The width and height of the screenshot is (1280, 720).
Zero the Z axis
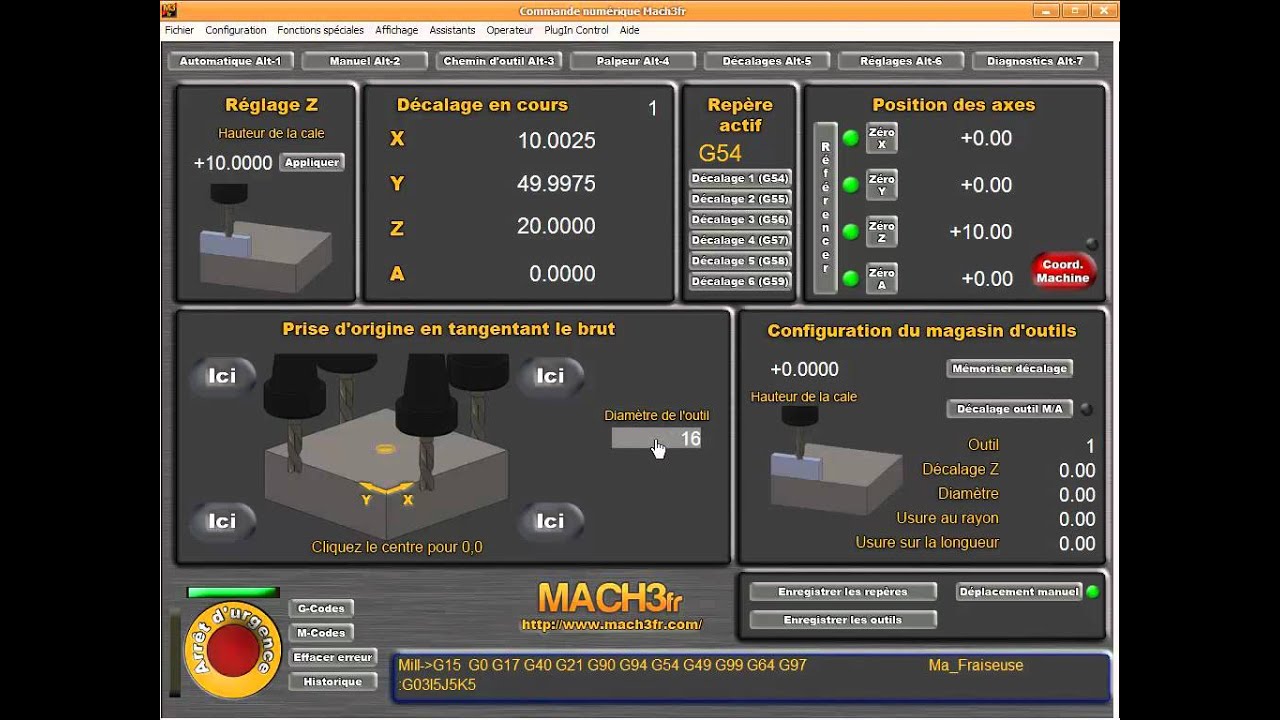pos(882,231)
